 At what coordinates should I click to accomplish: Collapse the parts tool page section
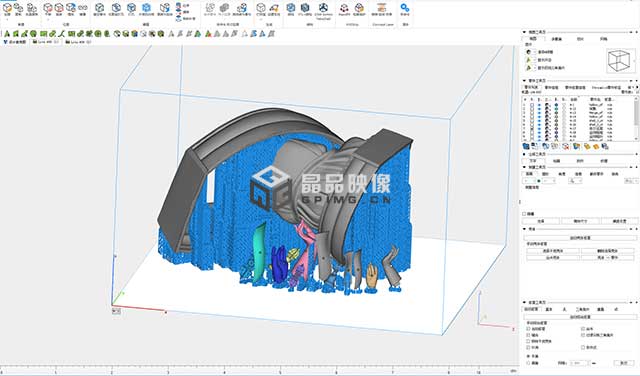coord(524,81)
